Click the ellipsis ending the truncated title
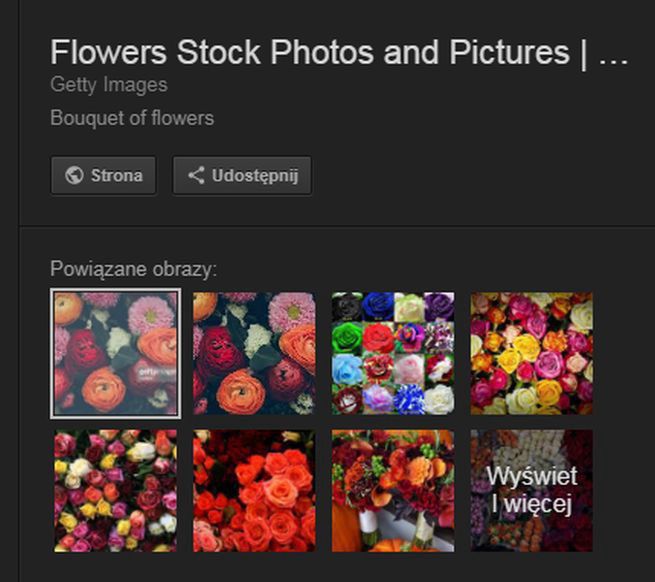 point(613,53)
